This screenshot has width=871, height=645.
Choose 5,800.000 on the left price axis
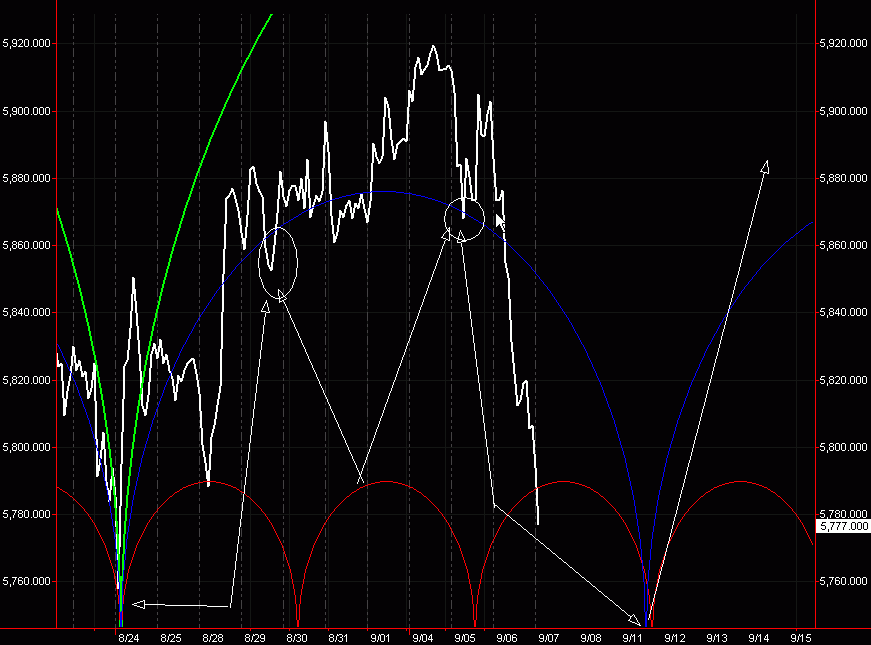26,447
